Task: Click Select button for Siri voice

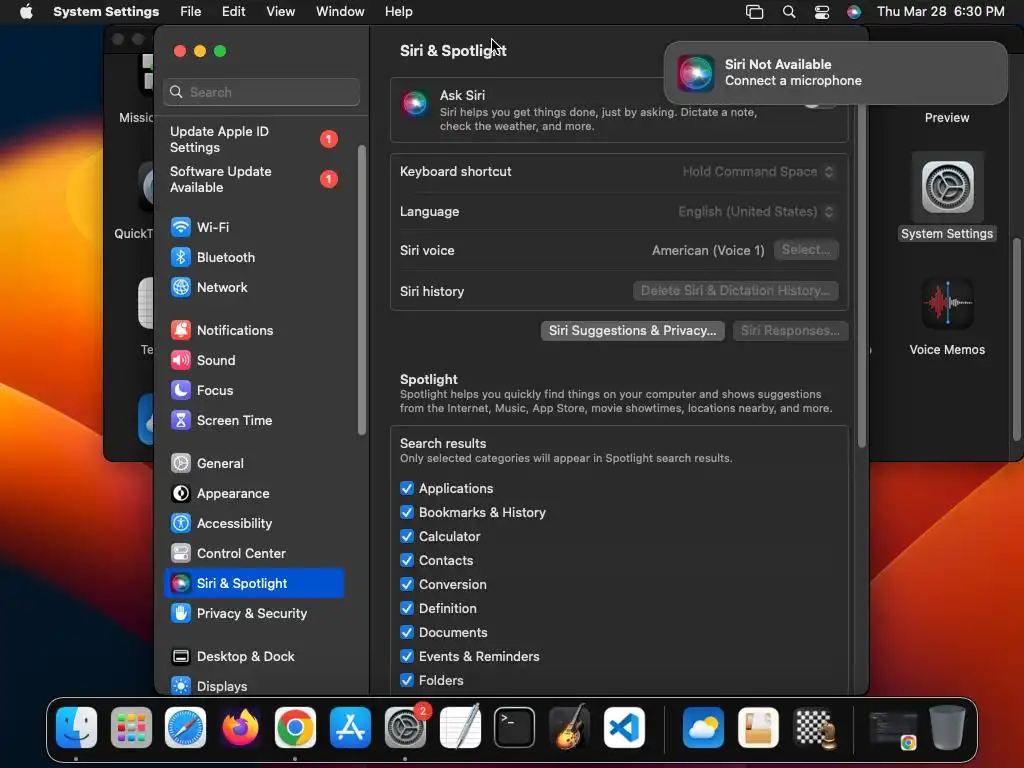Action: (806, 250)
